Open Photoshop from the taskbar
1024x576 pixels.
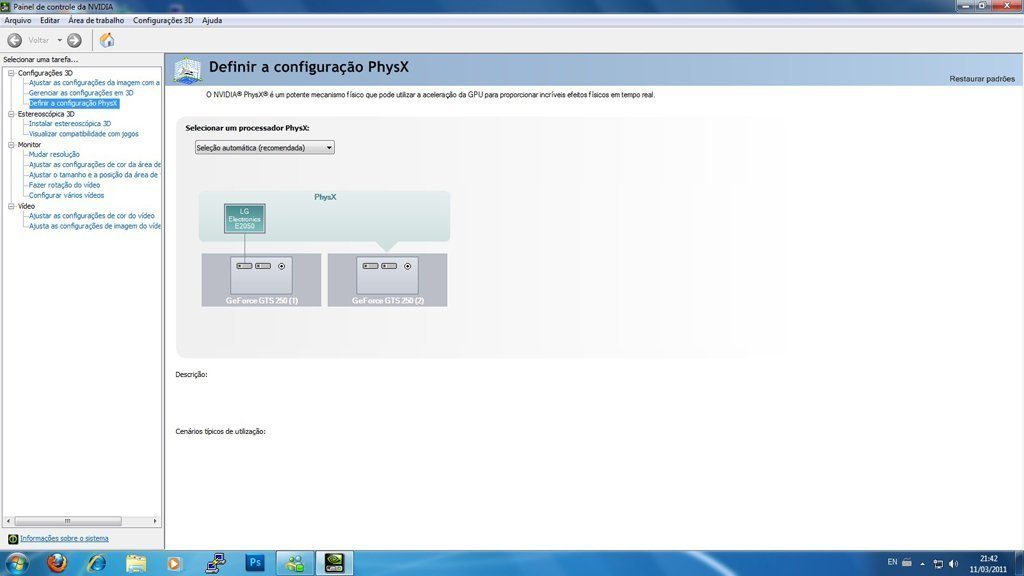pyautogui.click(x=255, y=563)
